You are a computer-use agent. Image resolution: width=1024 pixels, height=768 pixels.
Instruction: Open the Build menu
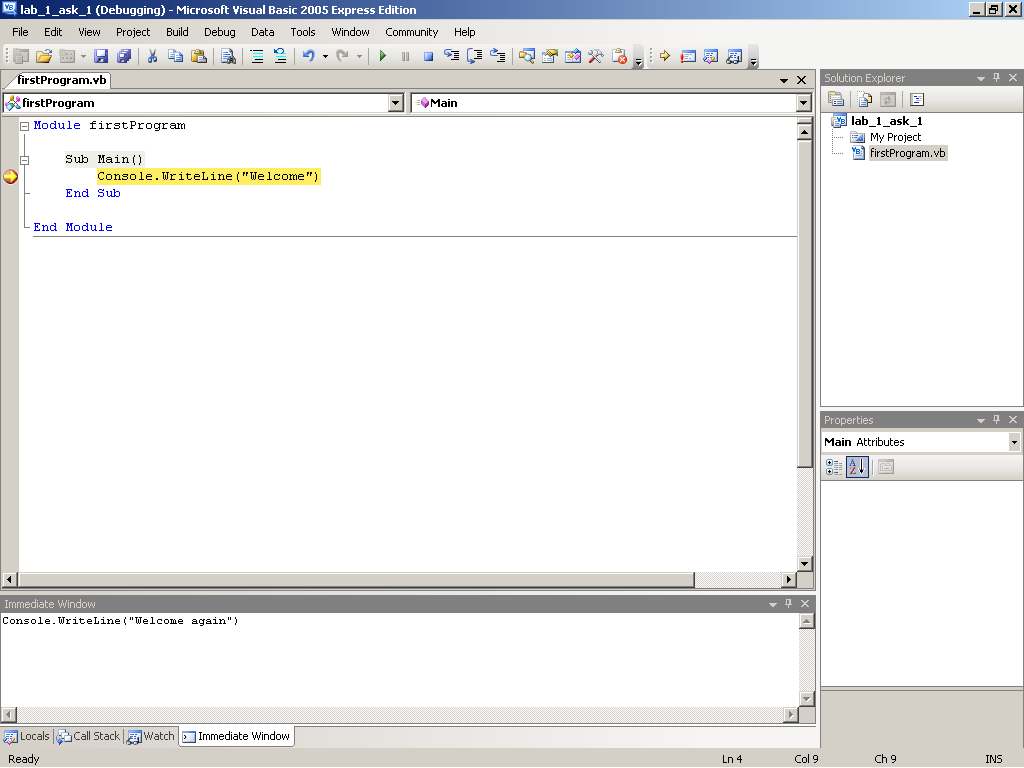(x=177, y=32)
